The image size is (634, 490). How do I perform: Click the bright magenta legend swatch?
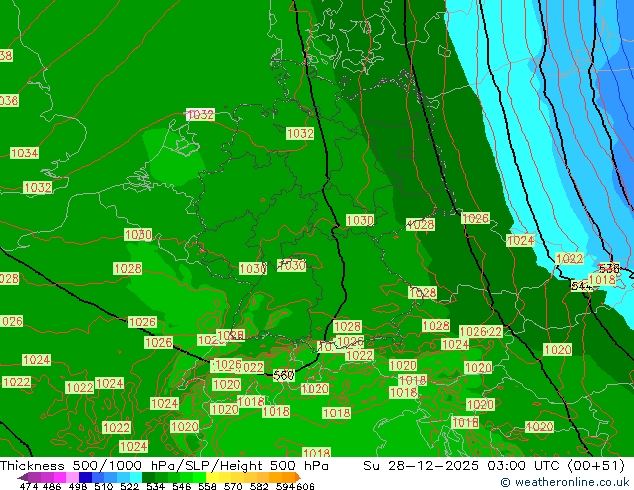point(60,477)
